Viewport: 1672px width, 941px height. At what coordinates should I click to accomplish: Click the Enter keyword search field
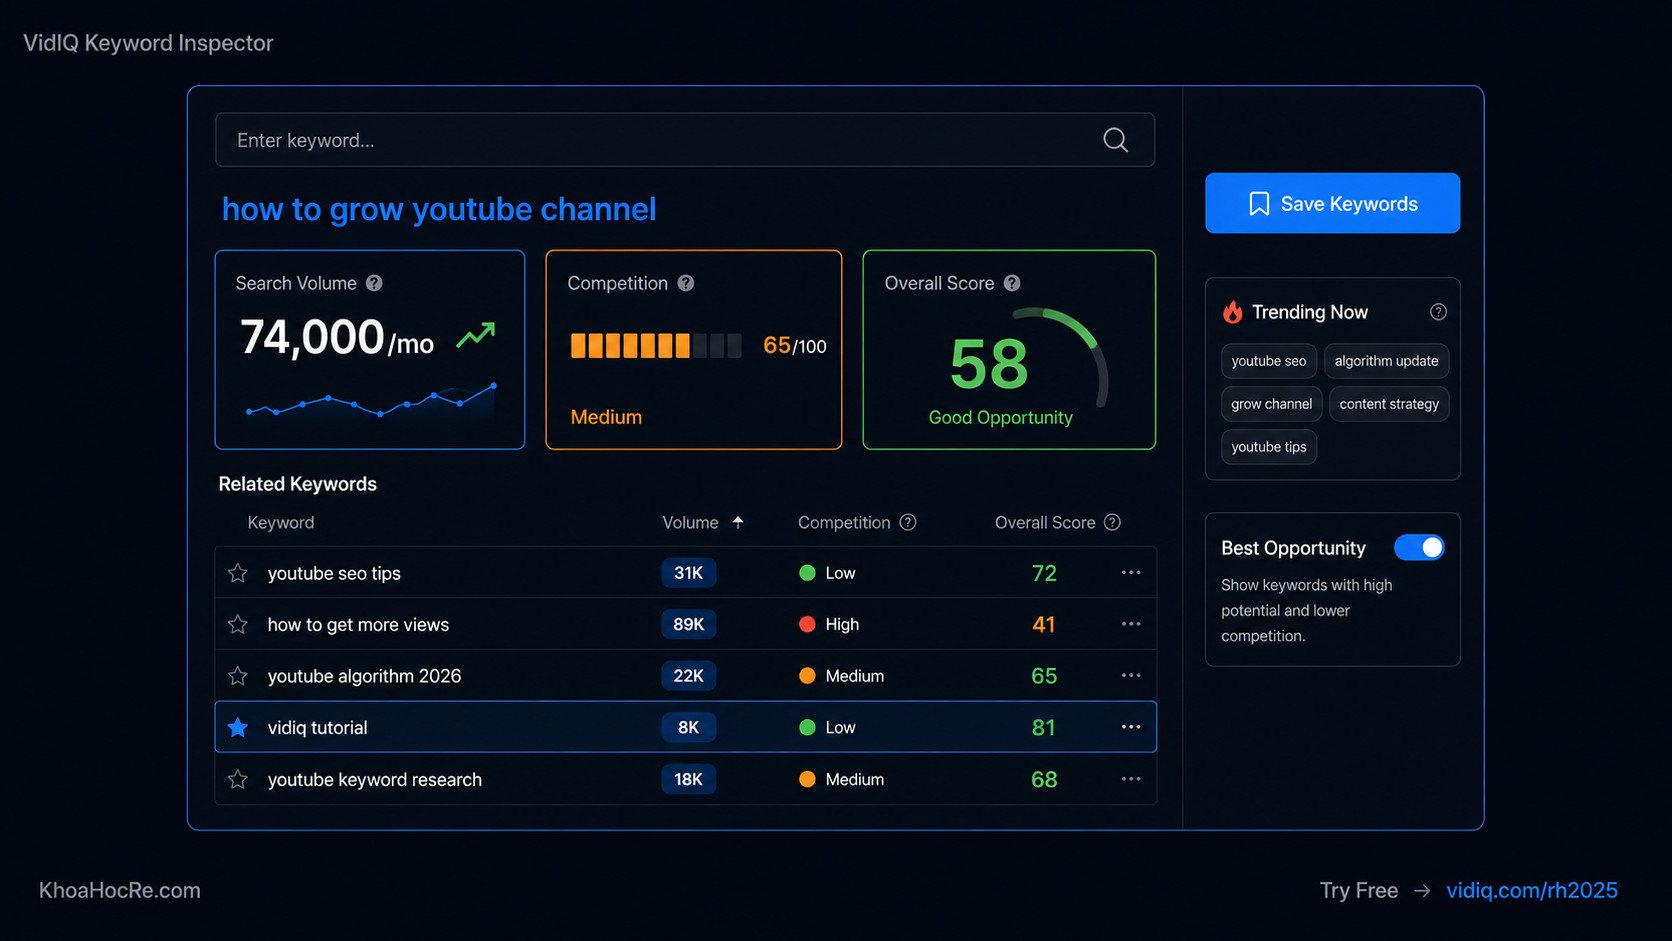[x=685, y=140]
